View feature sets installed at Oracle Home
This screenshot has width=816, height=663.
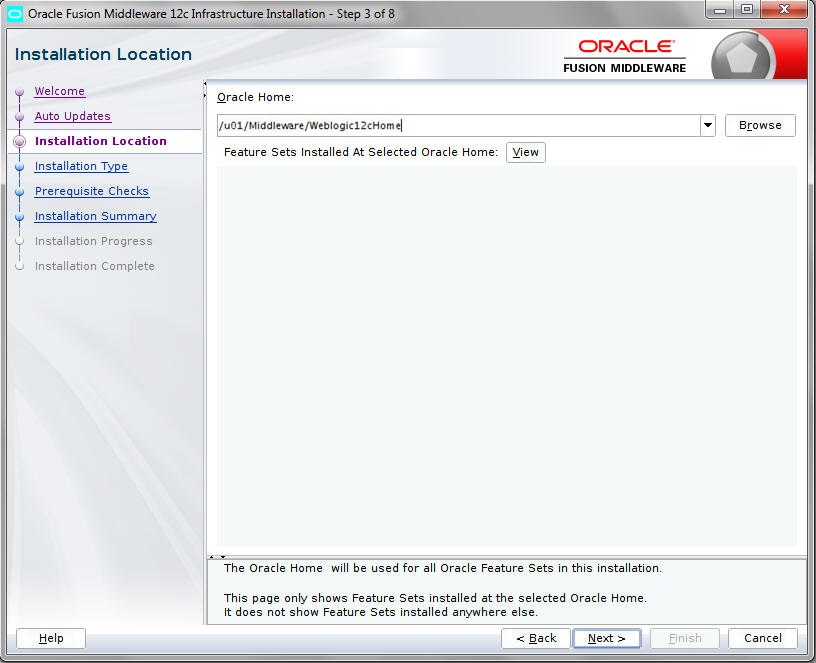[x=526, y=152]
